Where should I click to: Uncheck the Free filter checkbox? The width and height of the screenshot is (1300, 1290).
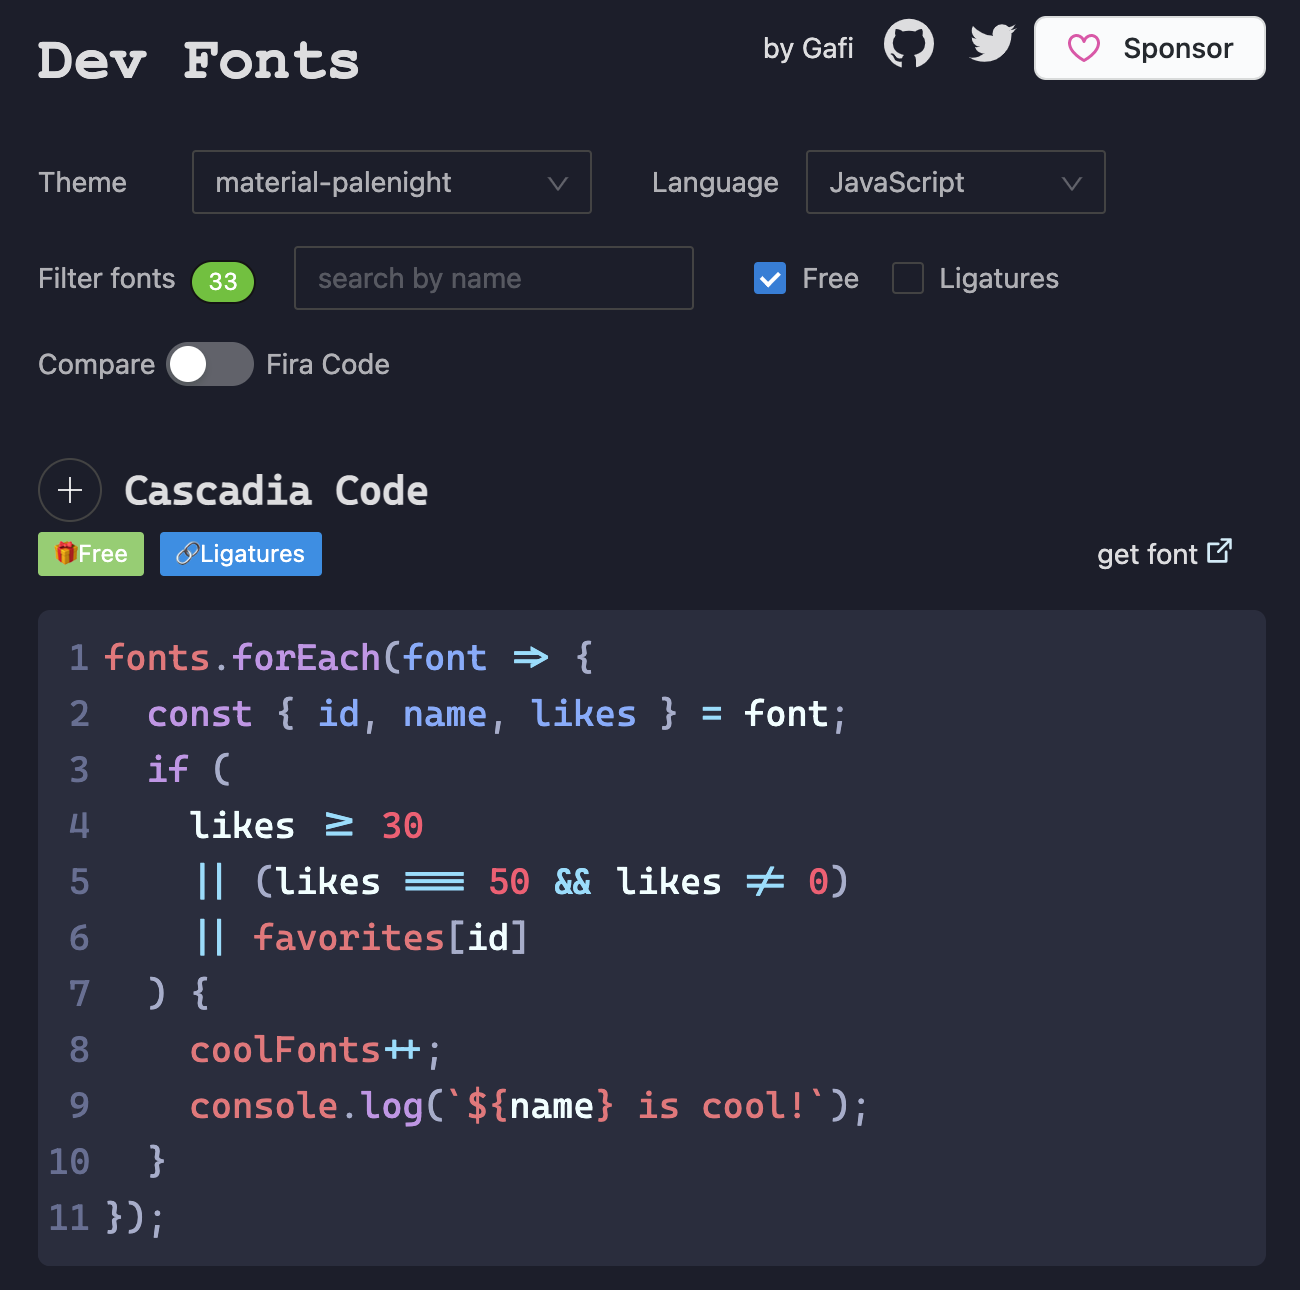[770, 278]
